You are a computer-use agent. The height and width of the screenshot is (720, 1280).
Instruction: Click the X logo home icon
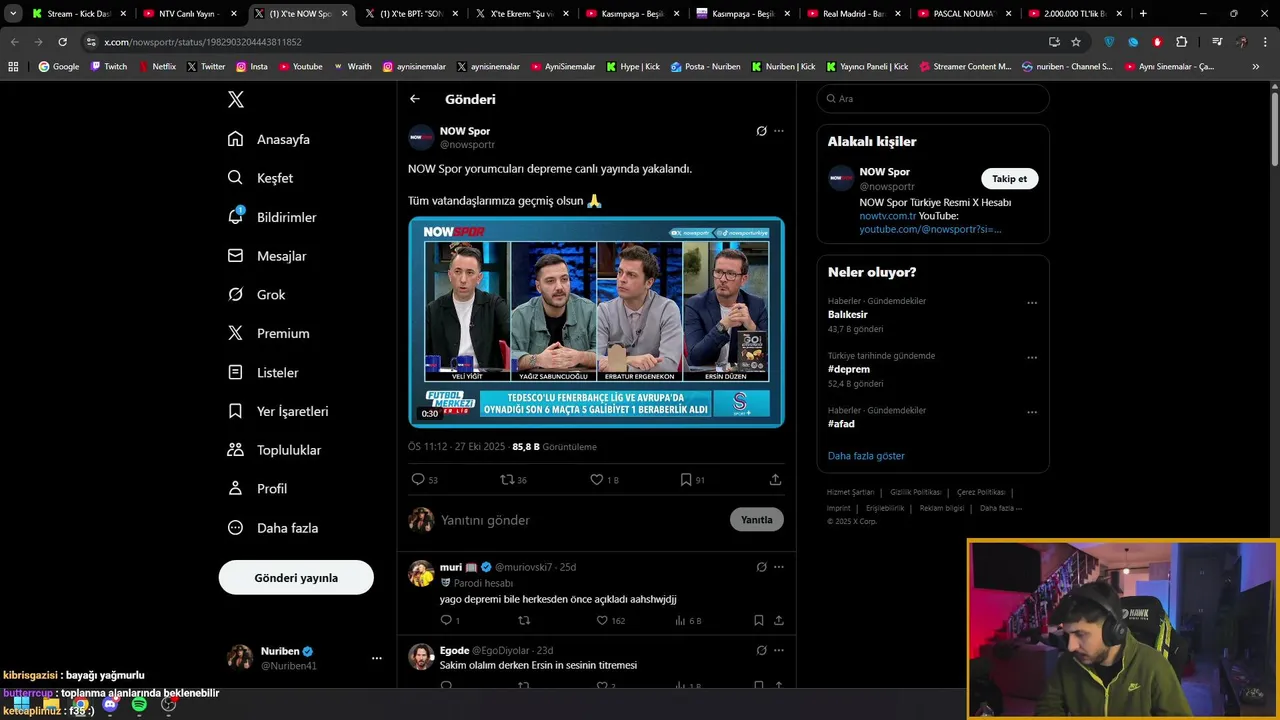click(236, 99)
